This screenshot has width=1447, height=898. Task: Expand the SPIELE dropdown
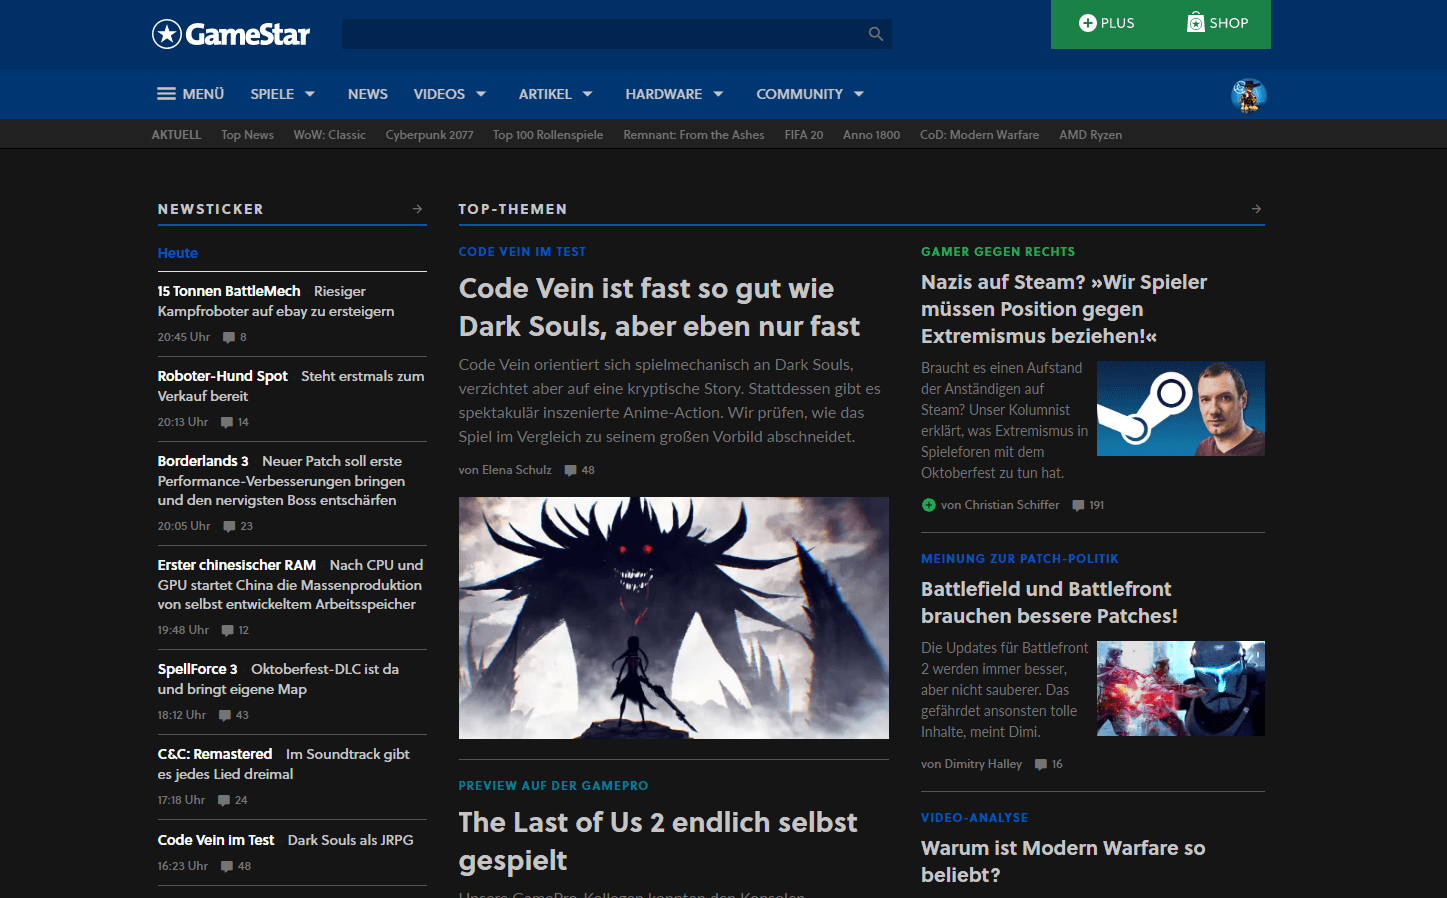click(275, 93)
